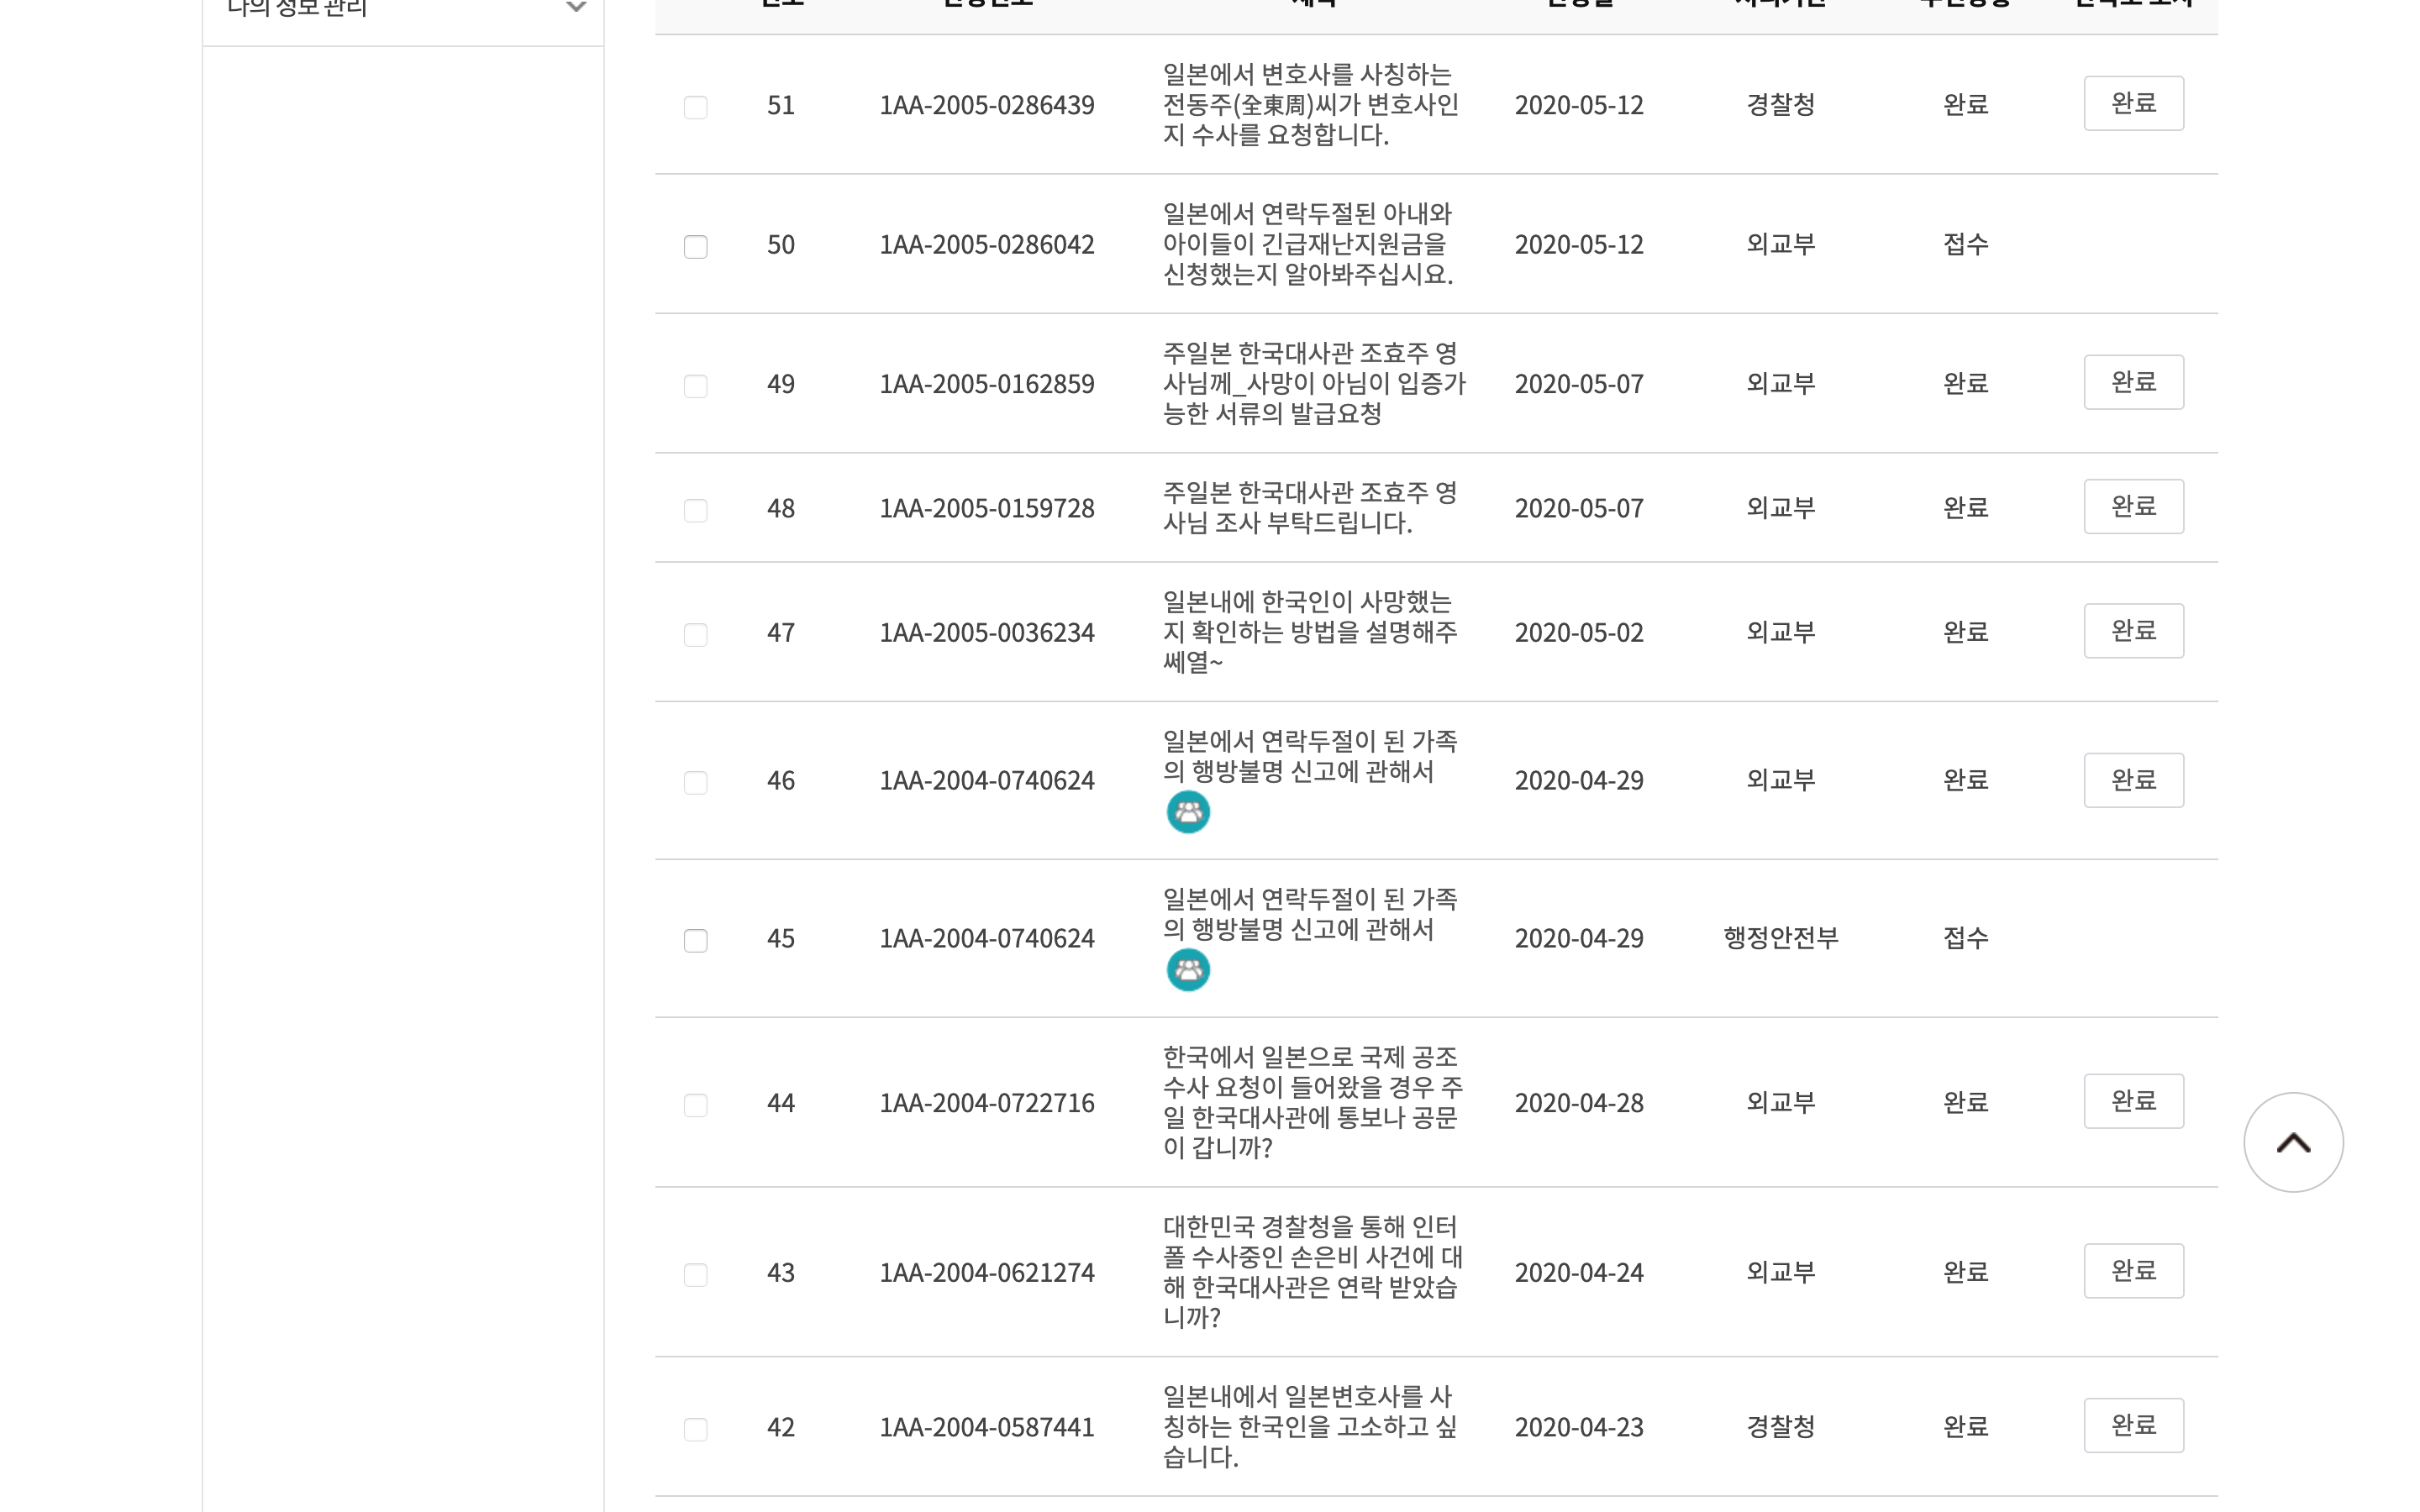The width and height of the screenshot is (2420, 1512).
Task: Click application number 1AA-2004-0722716
Action: [x=987, y=1103]
